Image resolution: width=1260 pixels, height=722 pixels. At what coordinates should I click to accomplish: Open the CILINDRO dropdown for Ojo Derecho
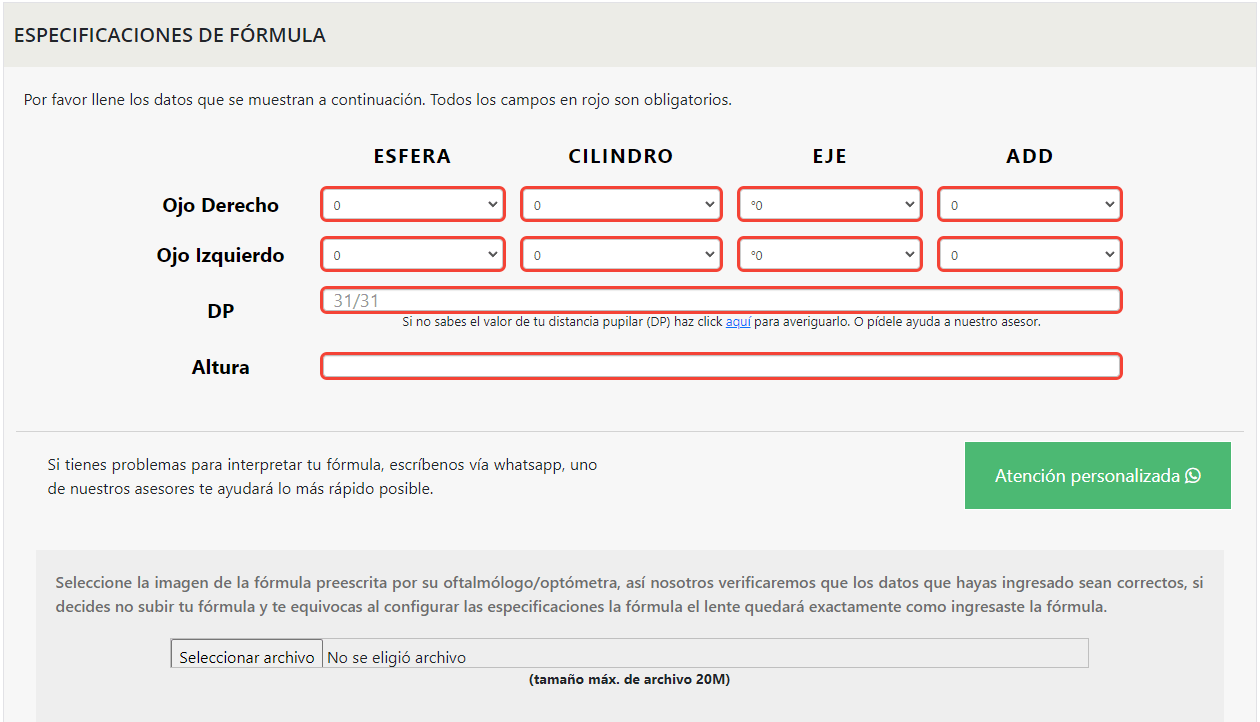coord(620,204)
